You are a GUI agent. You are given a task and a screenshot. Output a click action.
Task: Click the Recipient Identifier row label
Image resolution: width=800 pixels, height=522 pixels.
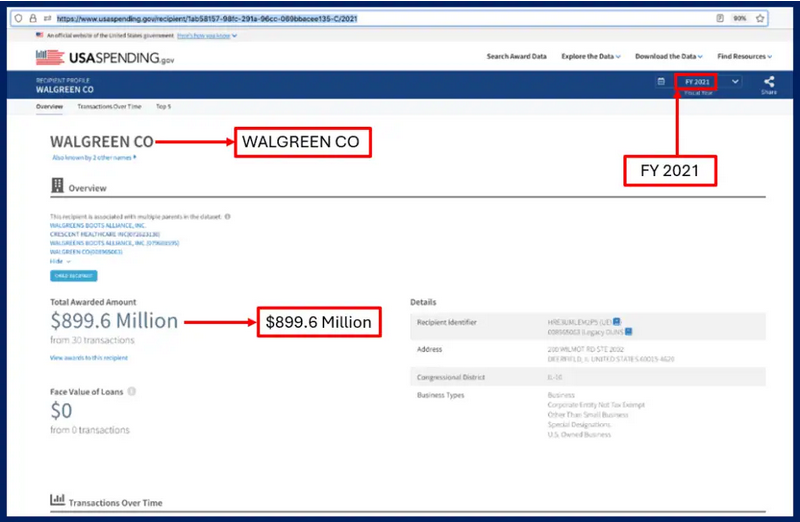pyautogui.click(x=446, y=322)
